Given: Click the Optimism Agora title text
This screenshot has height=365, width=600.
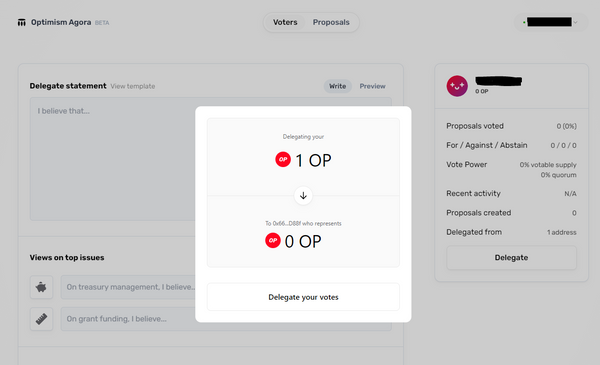Looking at the screenshot, I should 61,22.
